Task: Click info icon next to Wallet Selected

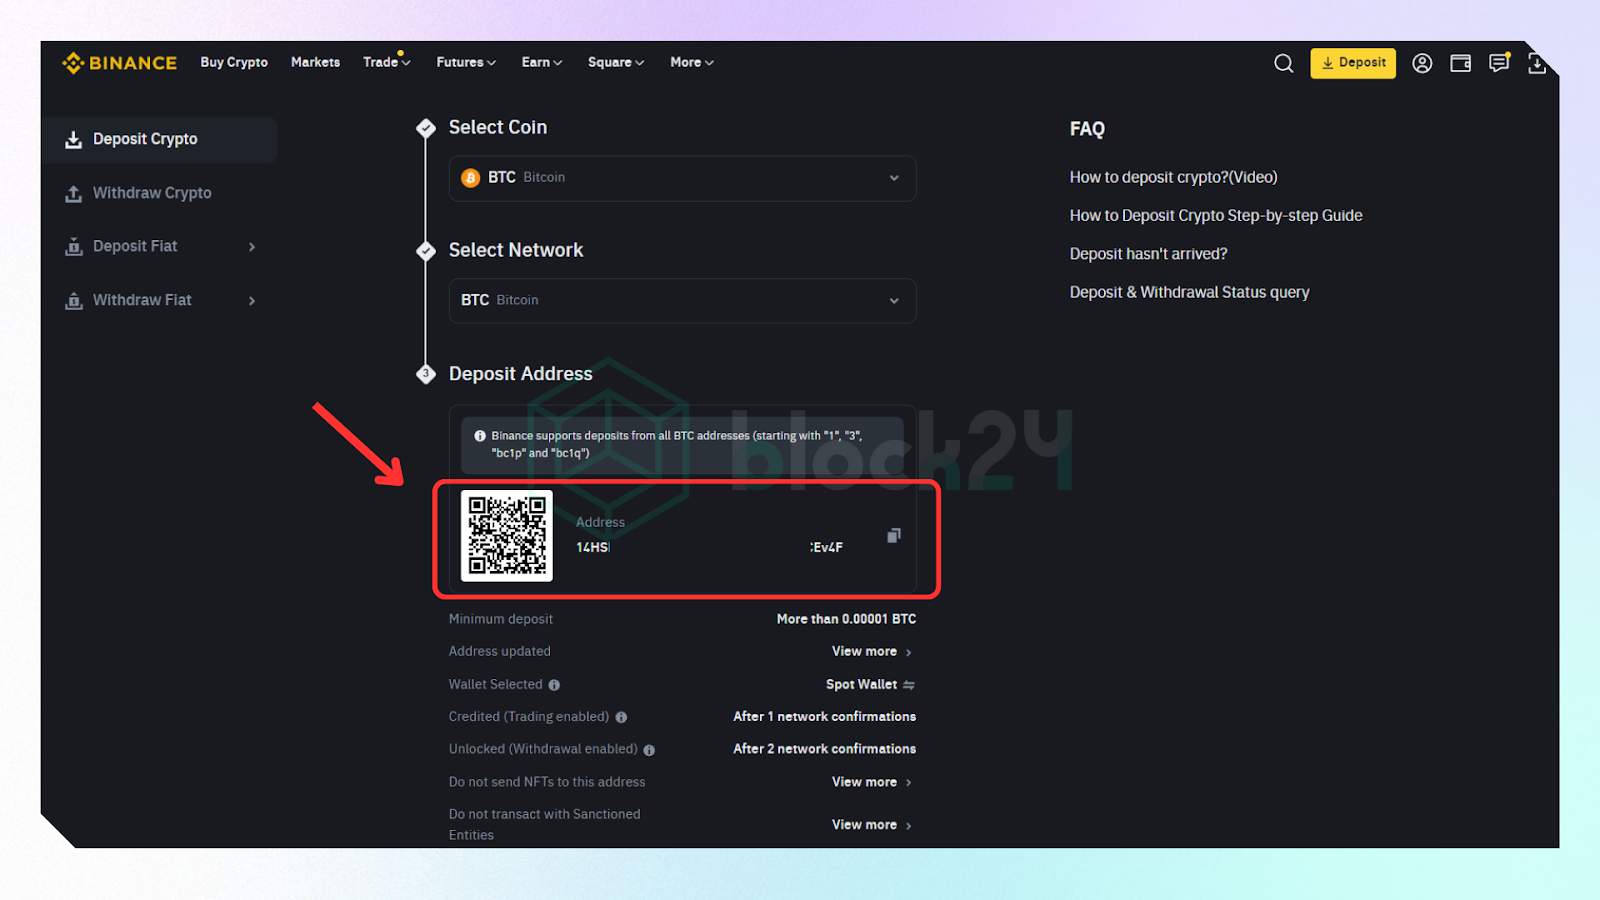Action: coord(554,685)
